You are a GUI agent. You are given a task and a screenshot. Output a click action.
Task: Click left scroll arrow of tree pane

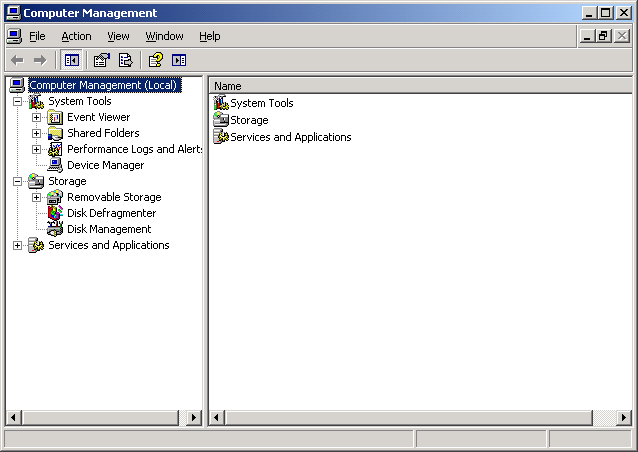(x=13, y=417)
